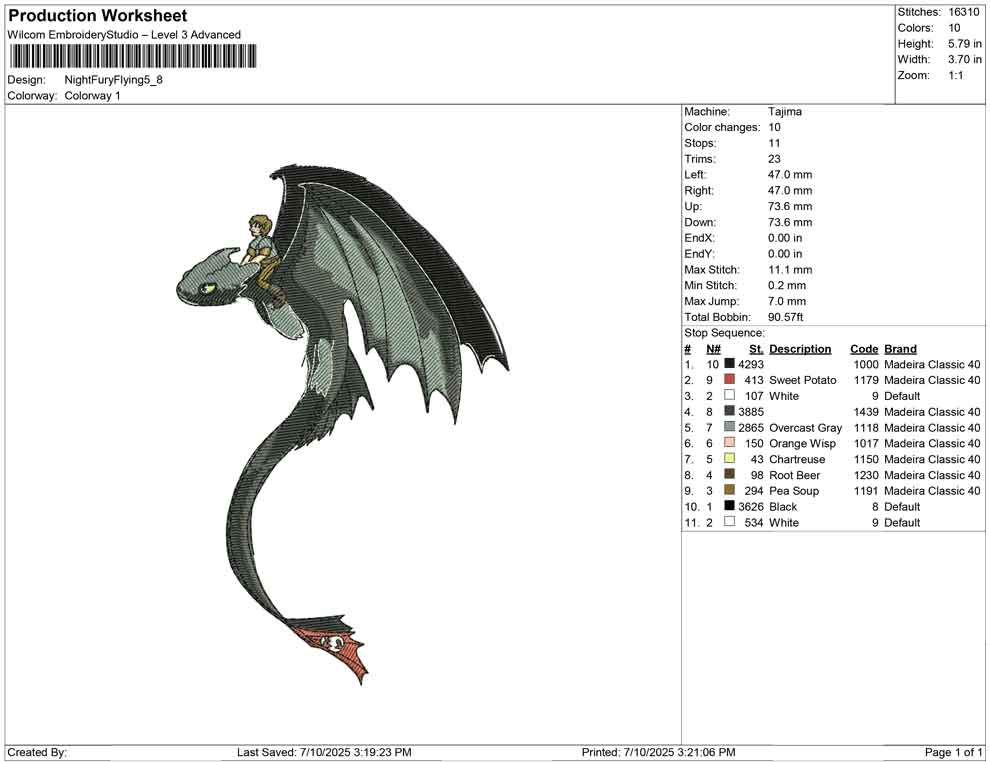Click stitch count 4293 in stop 1

[751, 364]
